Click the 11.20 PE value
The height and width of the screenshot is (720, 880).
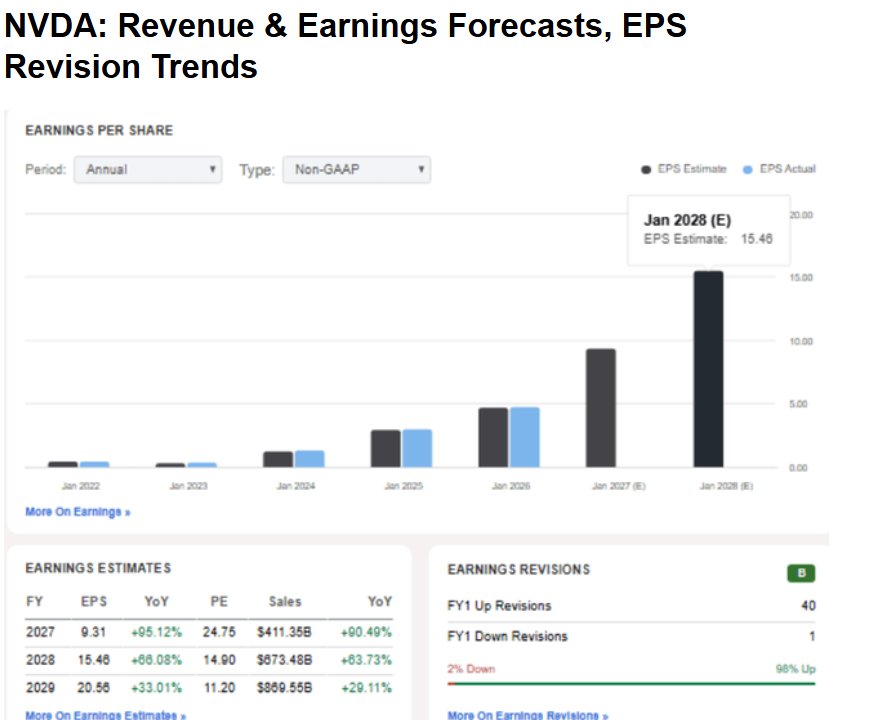219,687
